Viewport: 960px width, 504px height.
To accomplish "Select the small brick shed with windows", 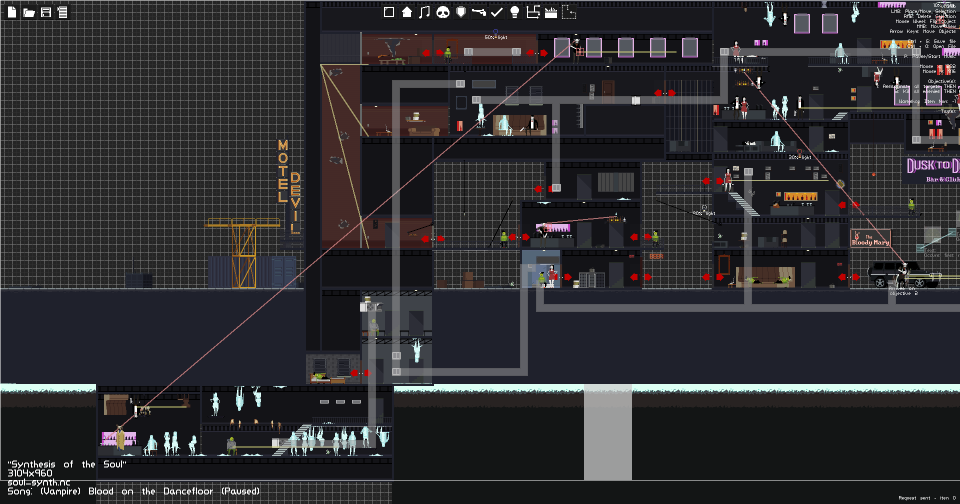I will (x=331, y=368).
